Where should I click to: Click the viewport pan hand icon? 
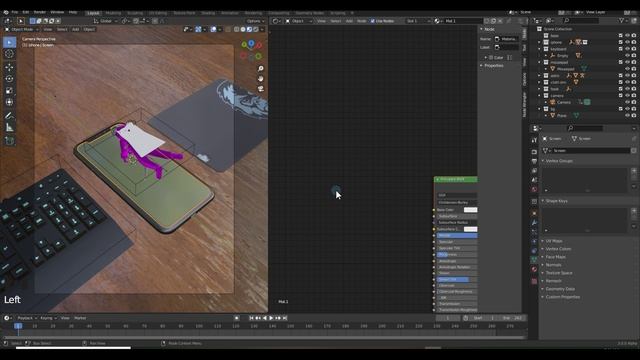point(260,78)
